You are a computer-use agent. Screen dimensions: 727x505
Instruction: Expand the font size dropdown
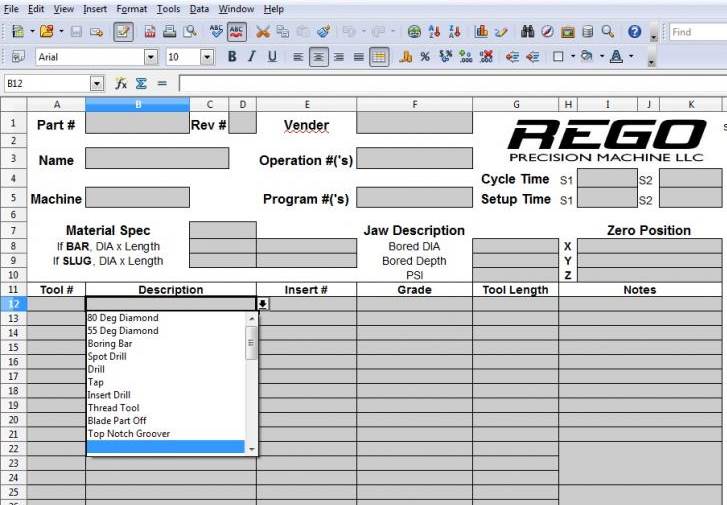click(206, 57)
